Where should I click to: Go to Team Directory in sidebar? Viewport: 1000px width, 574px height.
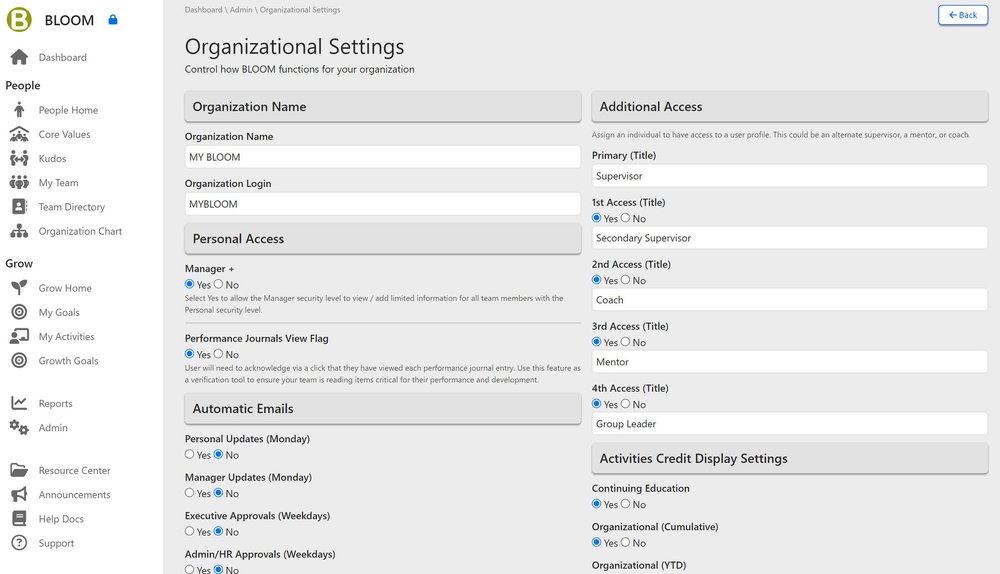(71, 207)
